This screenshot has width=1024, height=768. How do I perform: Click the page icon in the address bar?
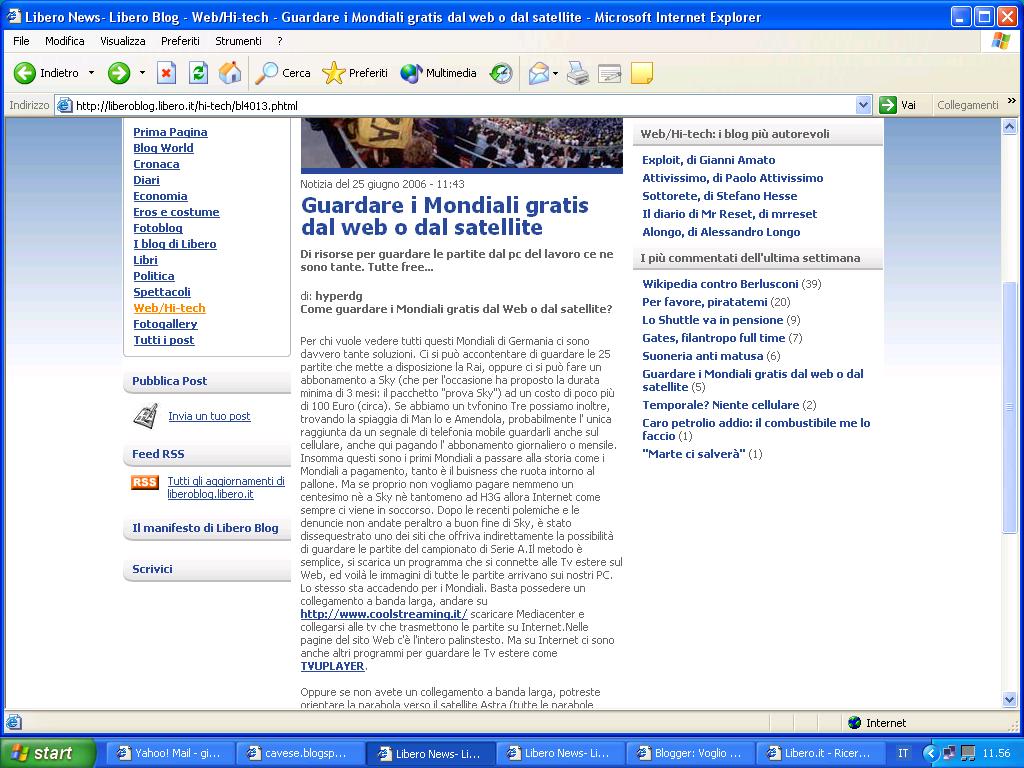pyautogui.click(x=64, y=105)
